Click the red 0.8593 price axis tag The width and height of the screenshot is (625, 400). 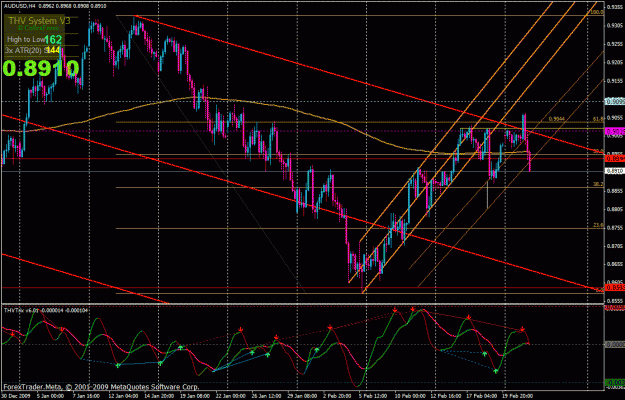[x=615, y=287]
